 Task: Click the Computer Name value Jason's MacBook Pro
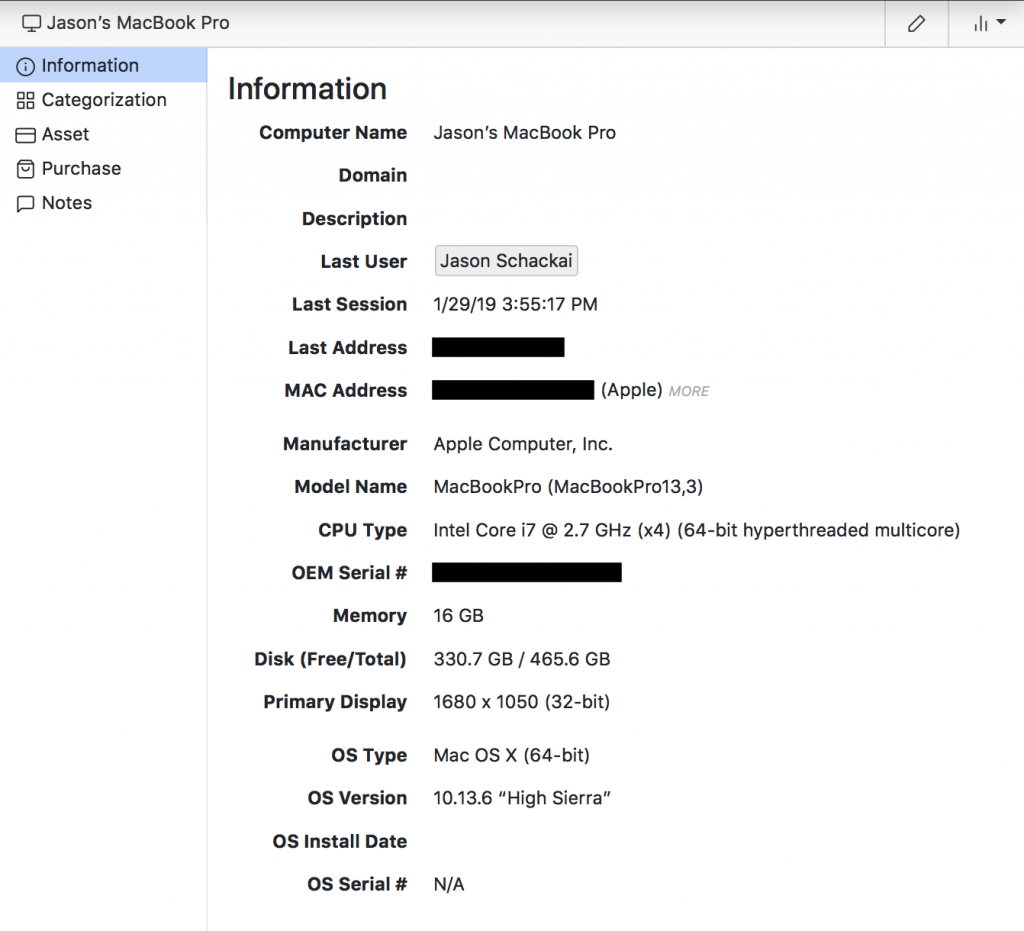[x=524, y=133]
